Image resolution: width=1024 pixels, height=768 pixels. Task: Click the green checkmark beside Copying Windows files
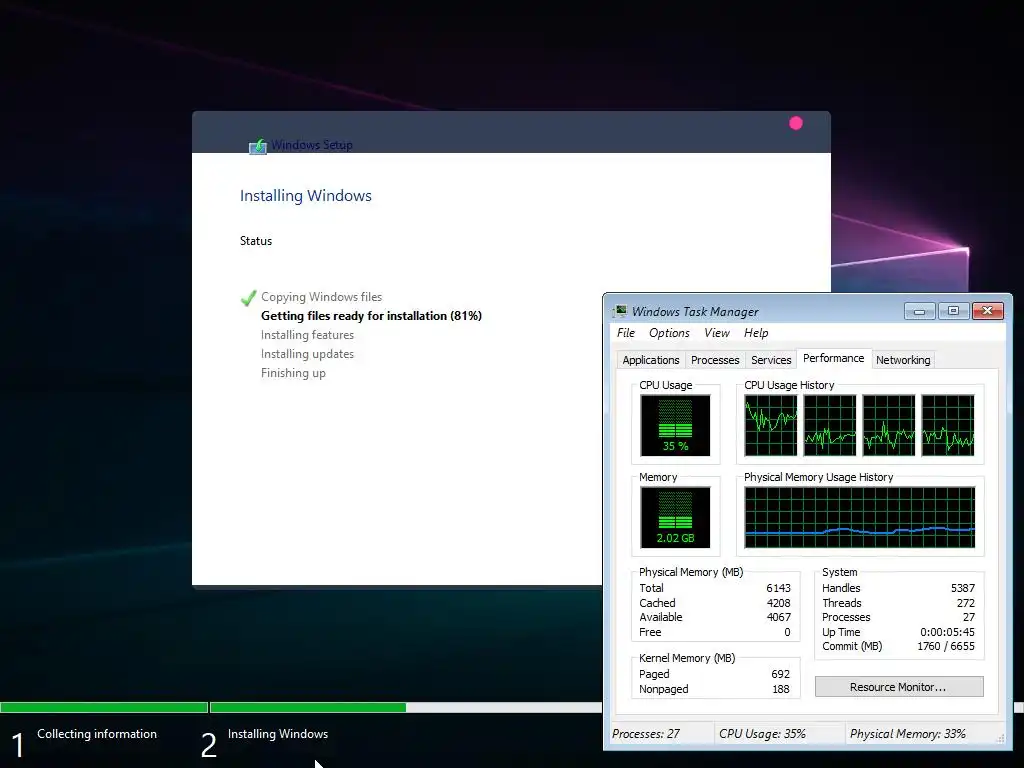[248, 298]
